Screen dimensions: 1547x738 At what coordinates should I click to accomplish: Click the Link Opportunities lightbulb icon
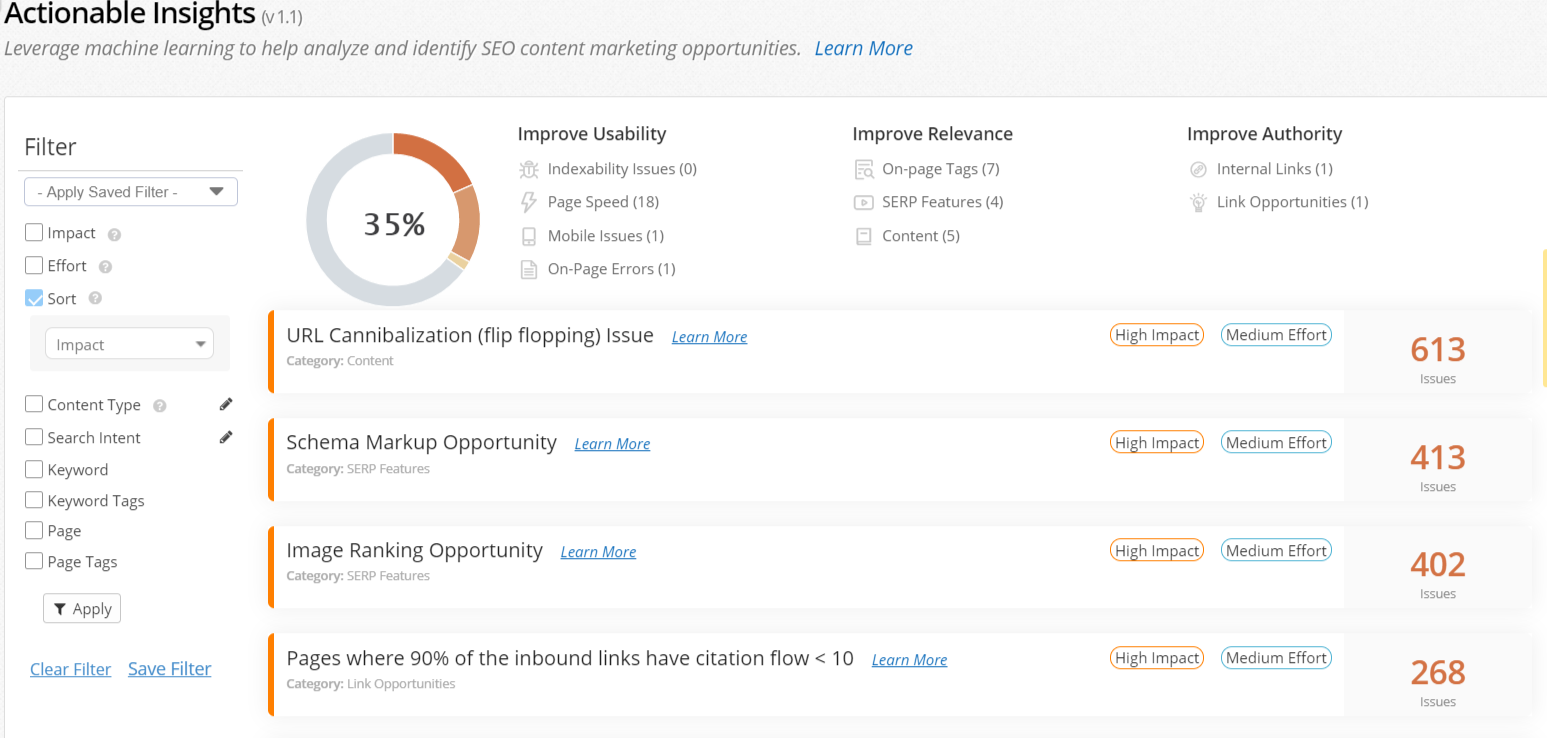pos(1198,202)
